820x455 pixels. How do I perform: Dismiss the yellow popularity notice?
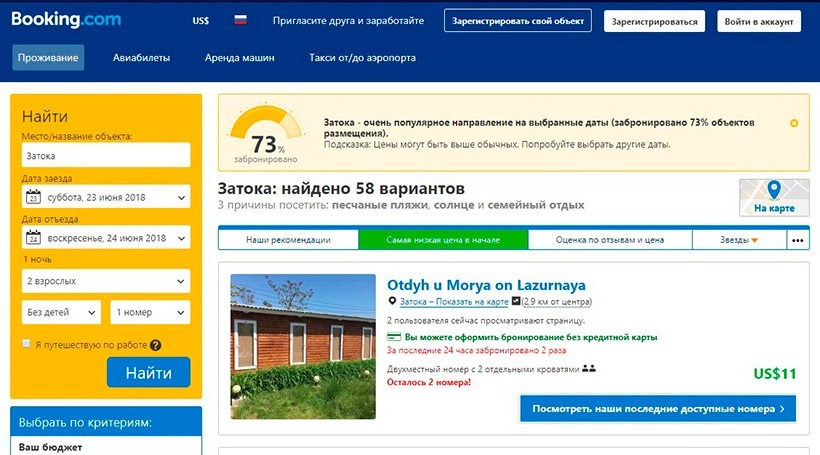click(x=794, y=123)
